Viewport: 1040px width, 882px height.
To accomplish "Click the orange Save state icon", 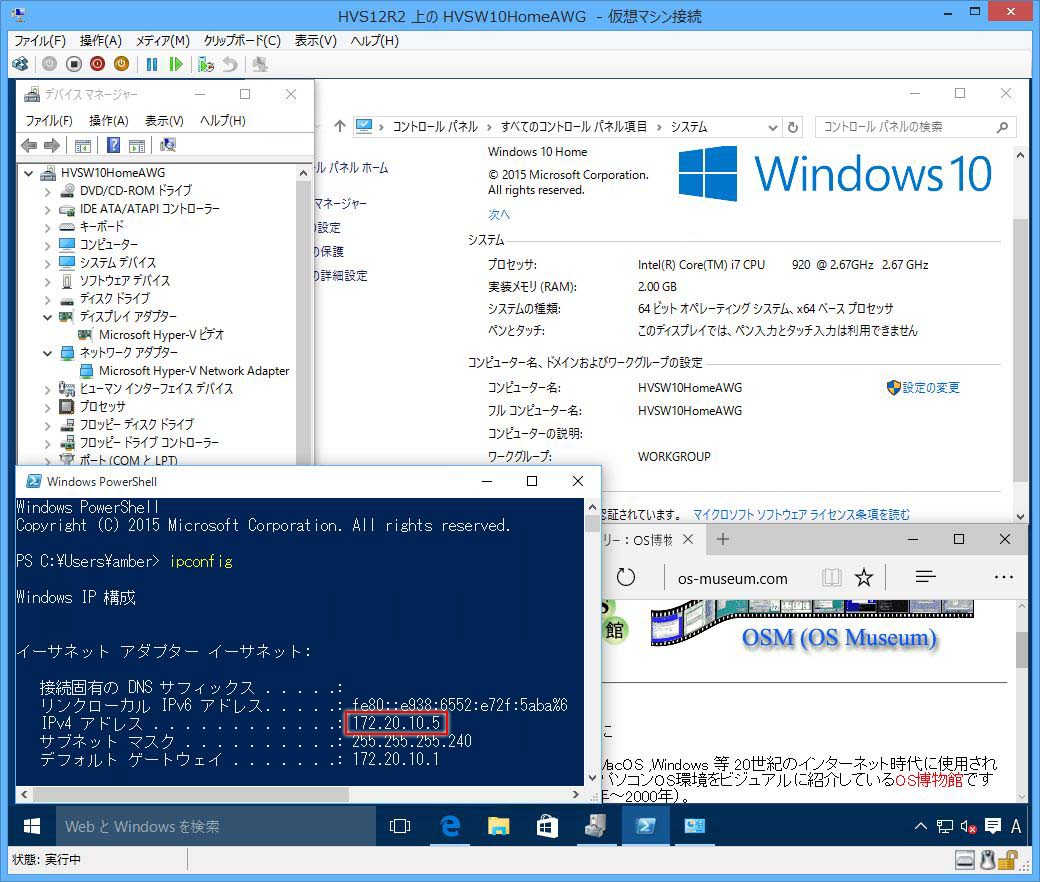I will point(121,64).
